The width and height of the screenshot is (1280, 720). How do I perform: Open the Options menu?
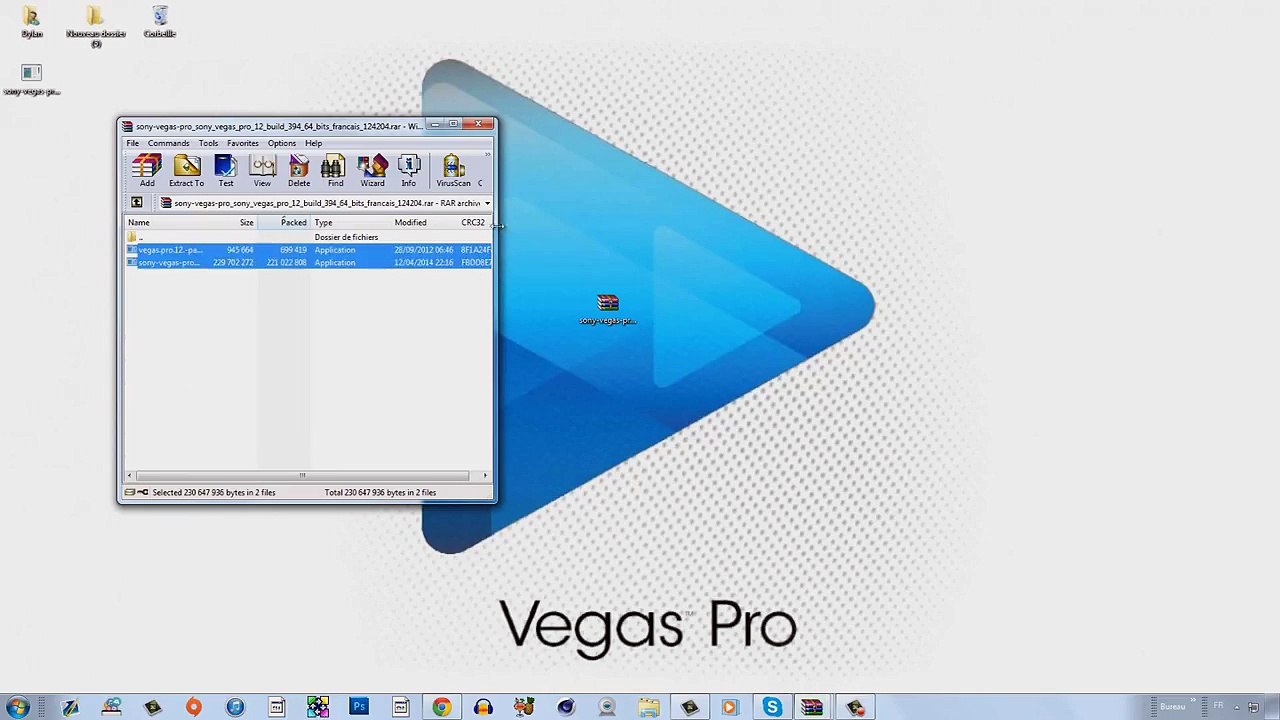tap(281, 143)
